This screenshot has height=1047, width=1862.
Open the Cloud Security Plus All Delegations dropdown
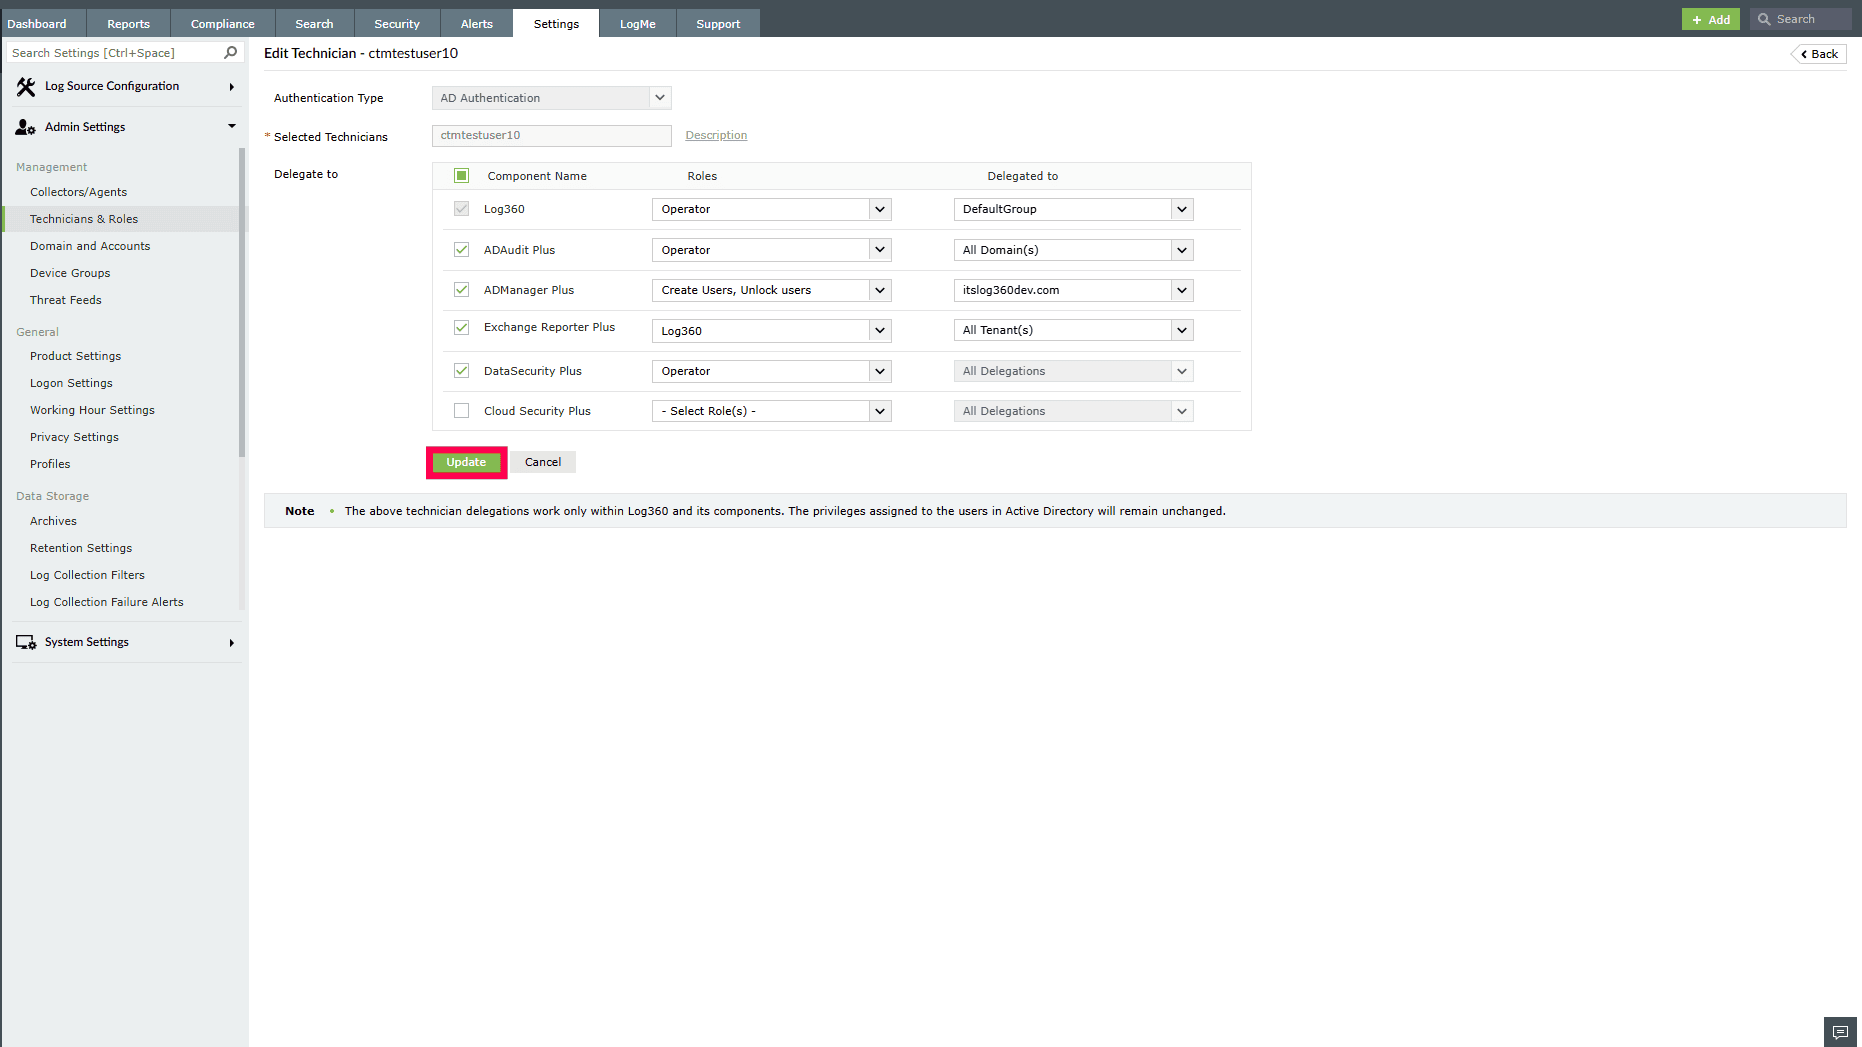[1073, 411]
